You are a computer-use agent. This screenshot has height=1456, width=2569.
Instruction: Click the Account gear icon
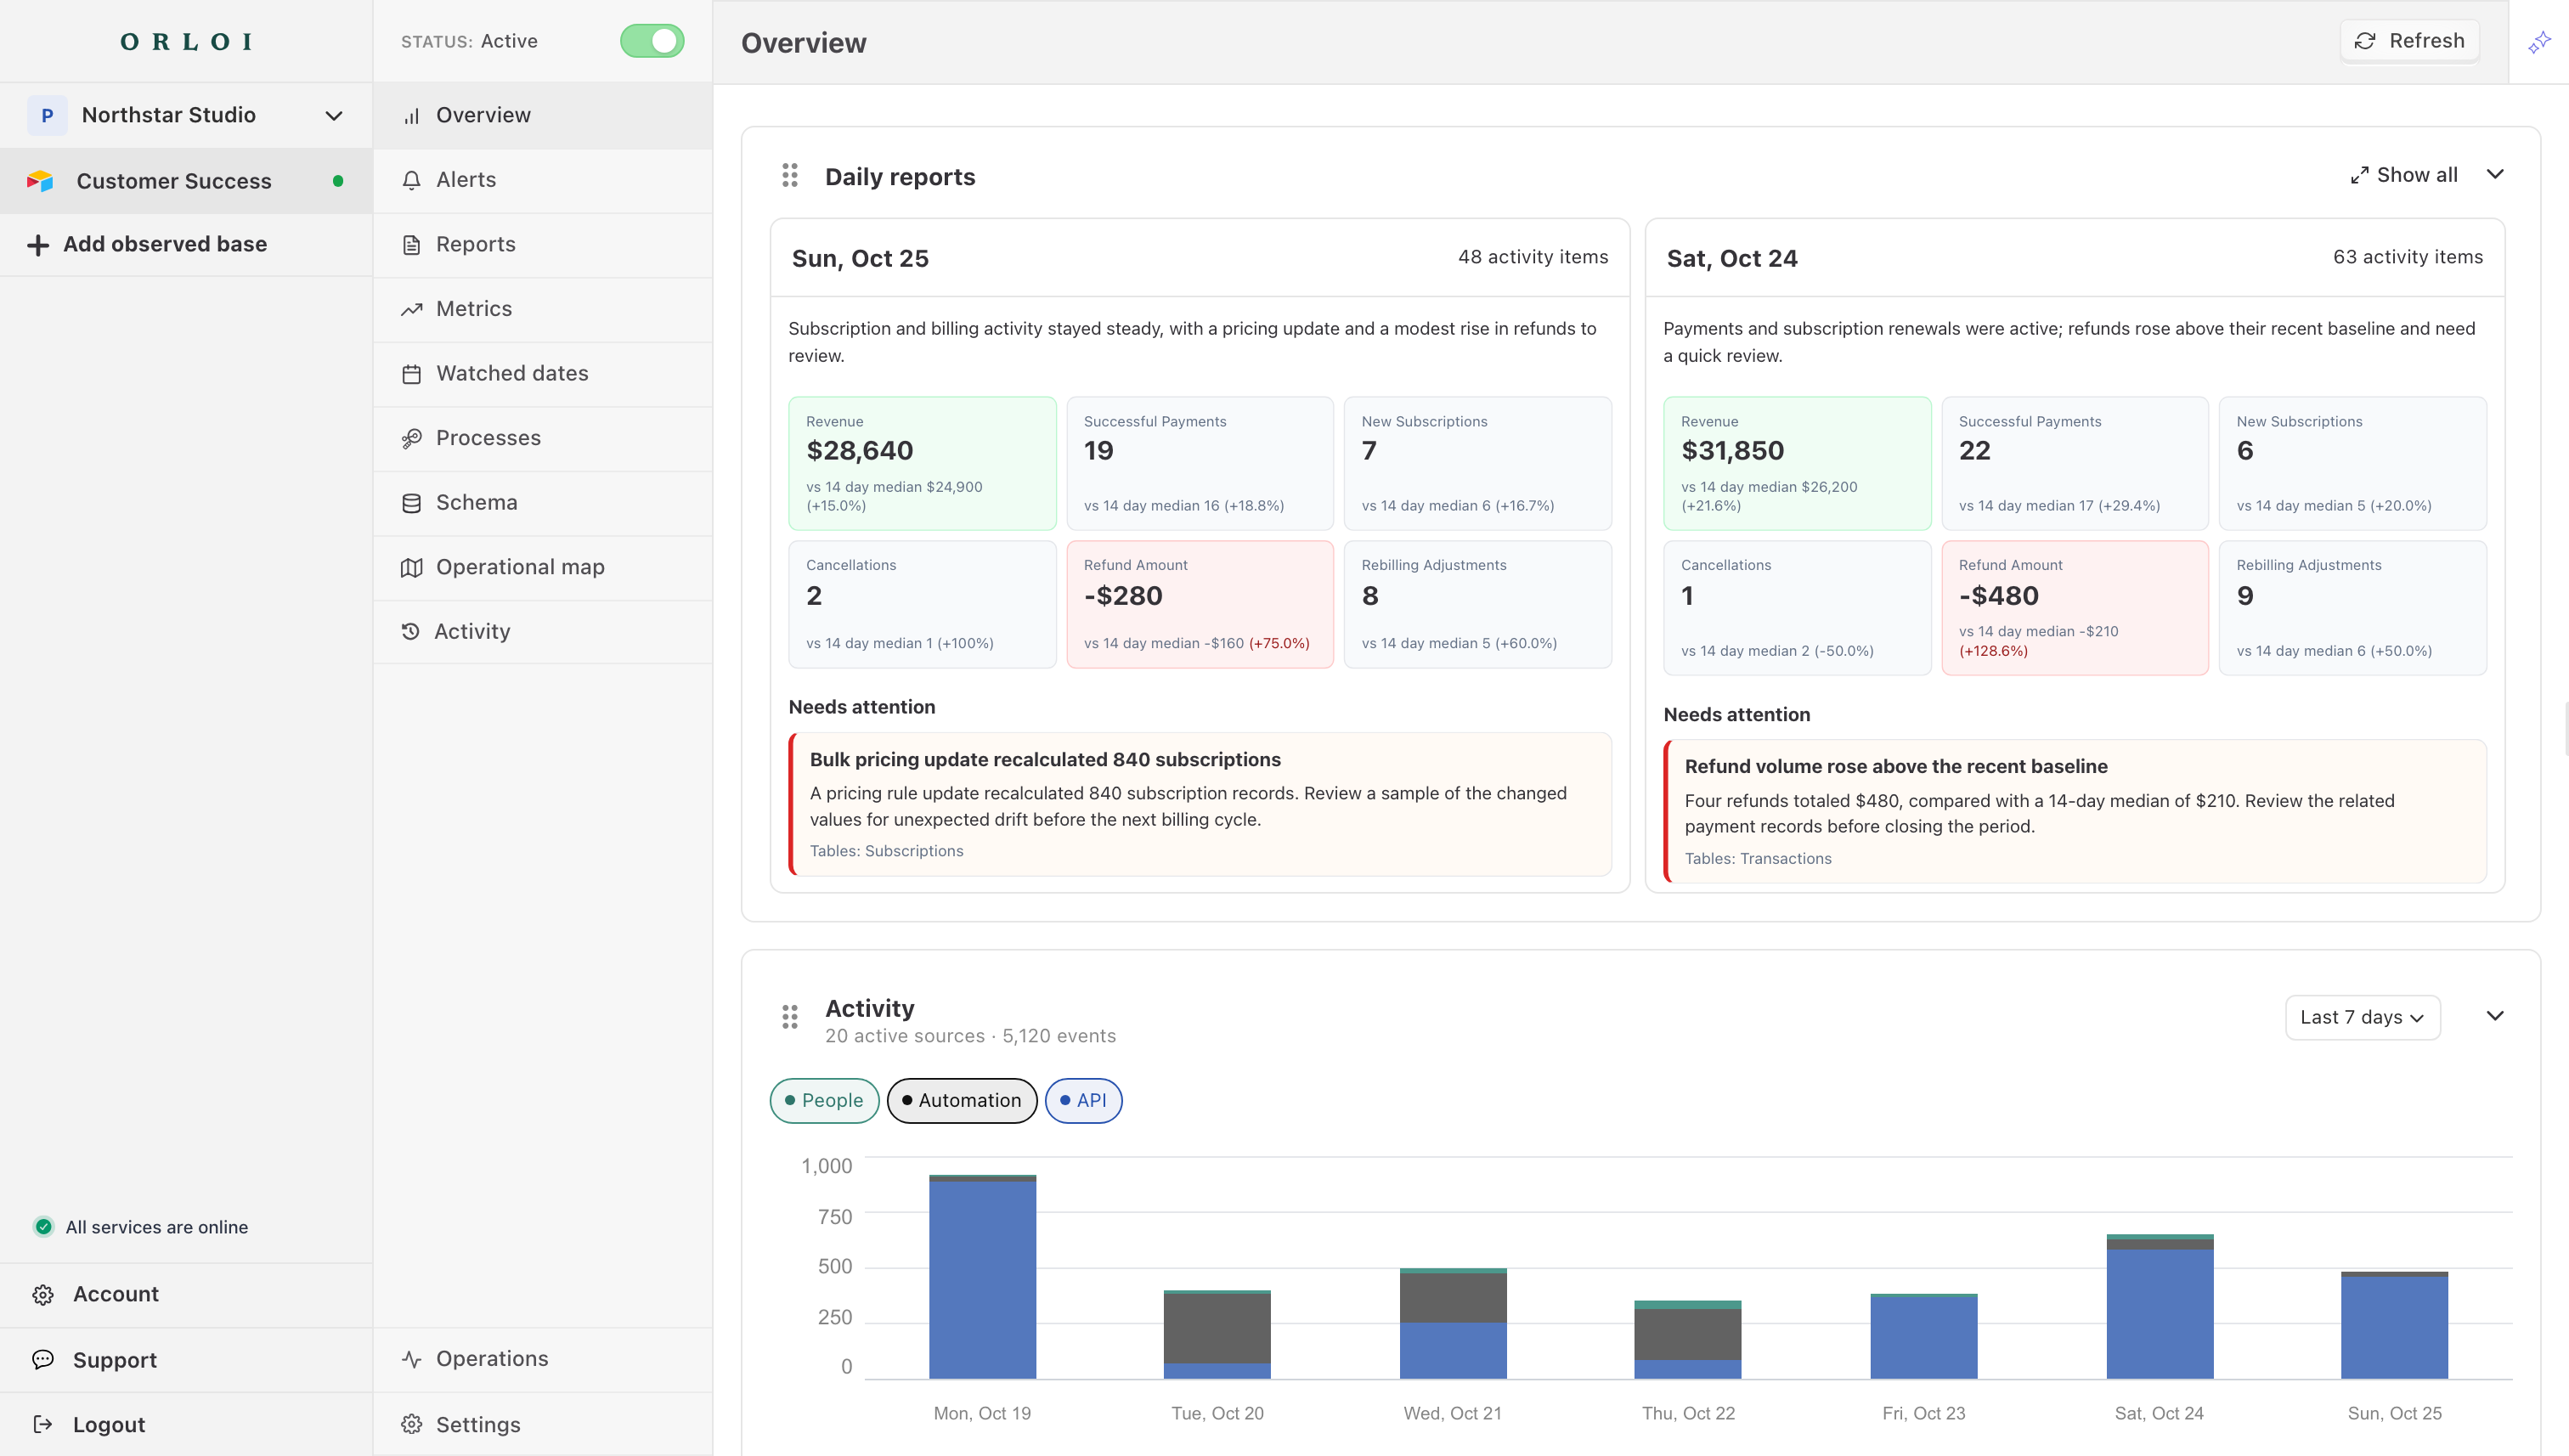tap(43, 1295)
